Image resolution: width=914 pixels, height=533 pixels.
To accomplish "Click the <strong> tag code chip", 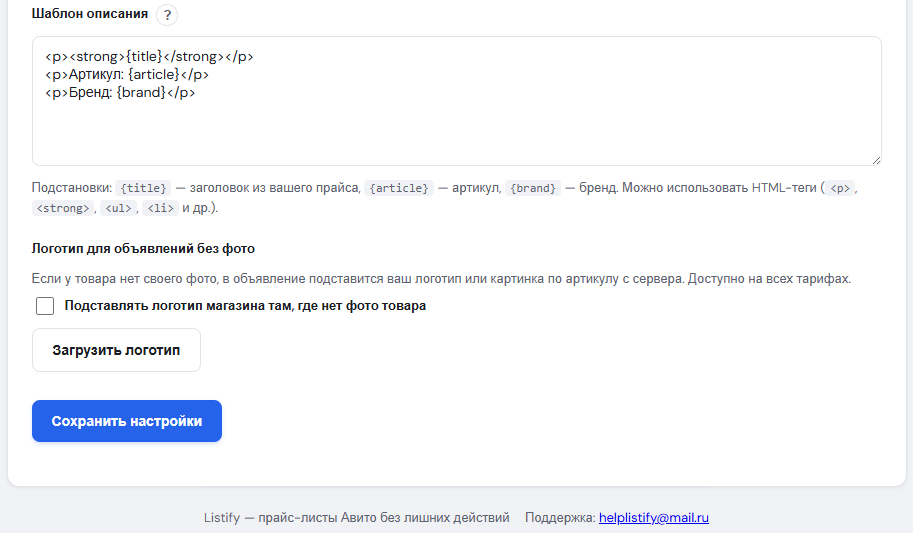I will [62, 208].
